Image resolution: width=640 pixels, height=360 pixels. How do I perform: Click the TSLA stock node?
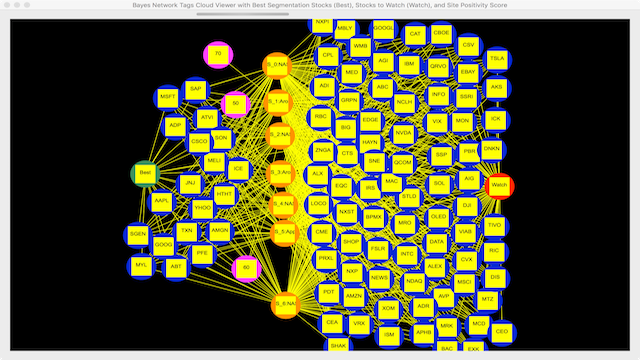click(497, 60)
